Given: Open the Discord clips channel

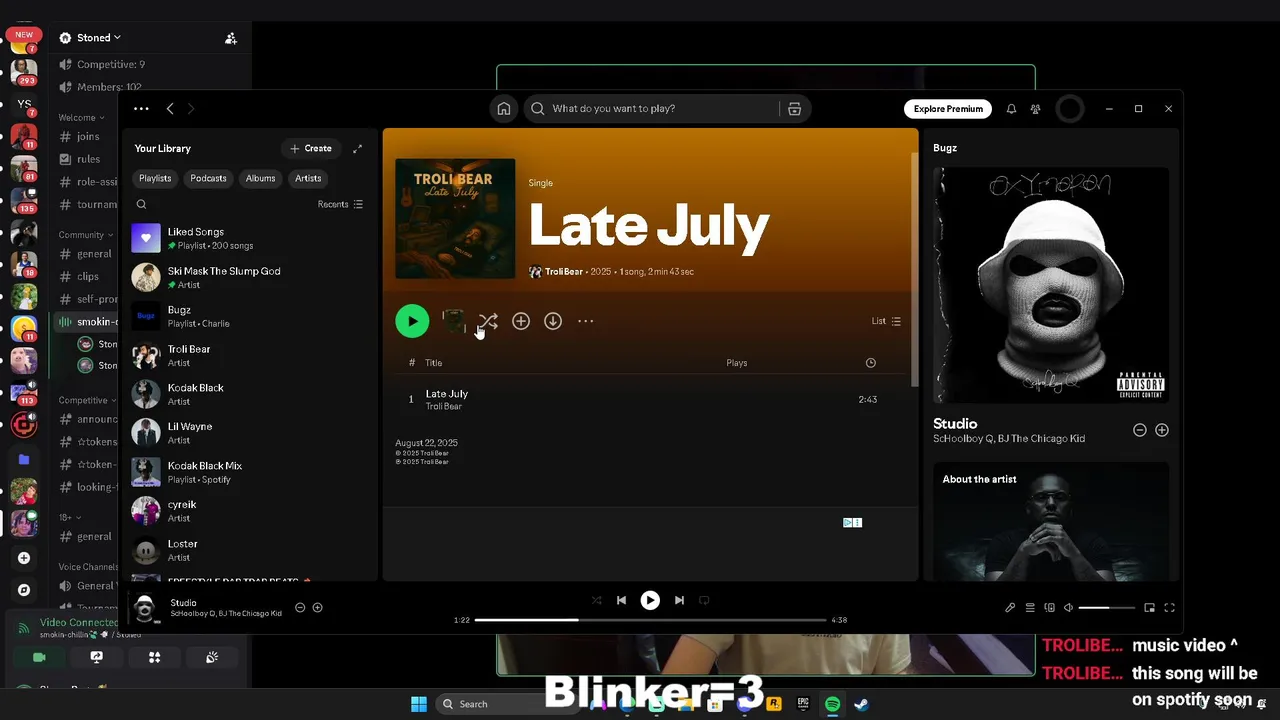Looking at the screenshot, I should (x=86, y=277).
